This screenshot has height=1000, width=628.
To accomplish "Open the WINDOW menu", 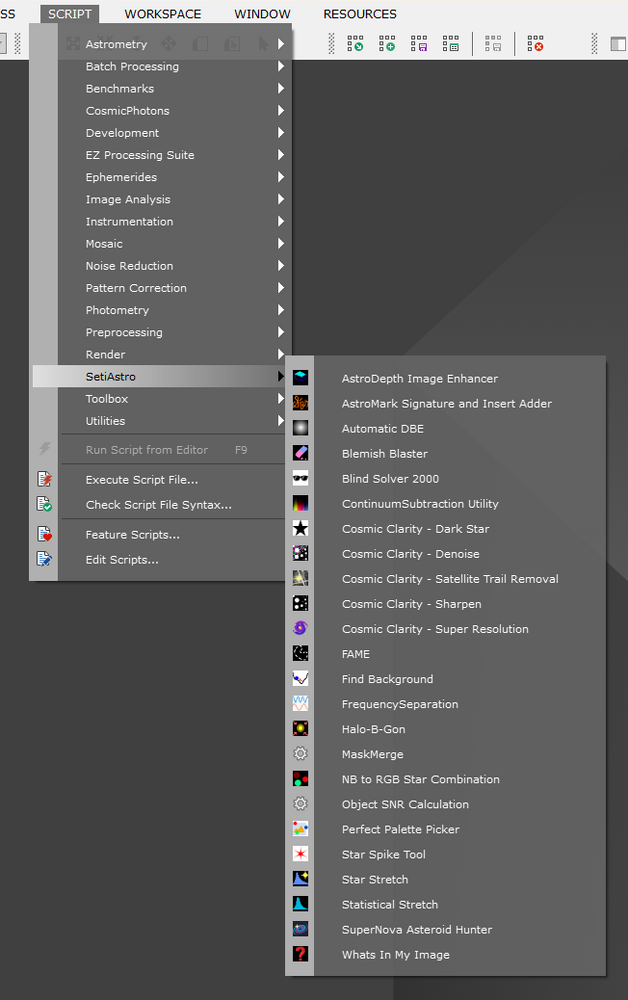I will (x=262, y=13).
